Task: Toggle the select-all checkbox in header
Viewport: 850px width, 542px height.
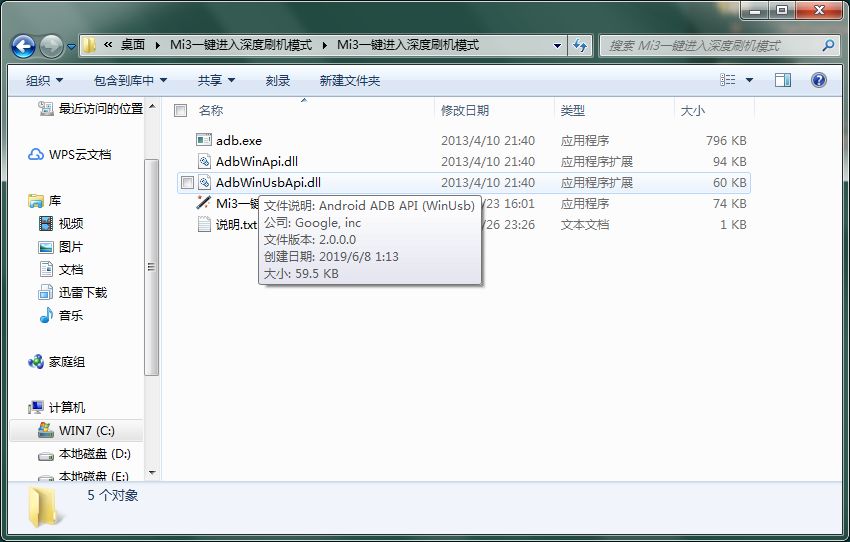Action: tap(181, 111)
